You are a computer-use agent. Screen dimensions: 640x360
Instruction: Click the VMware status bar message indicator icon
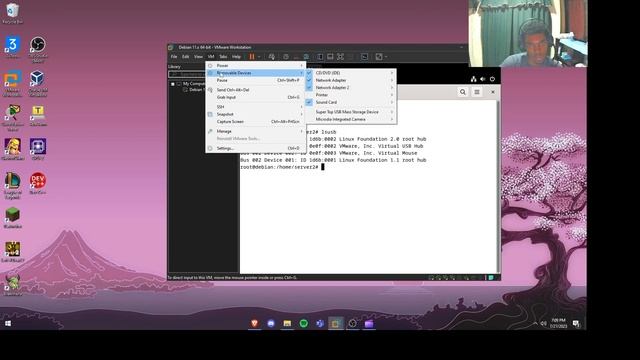tap(491, 278)
